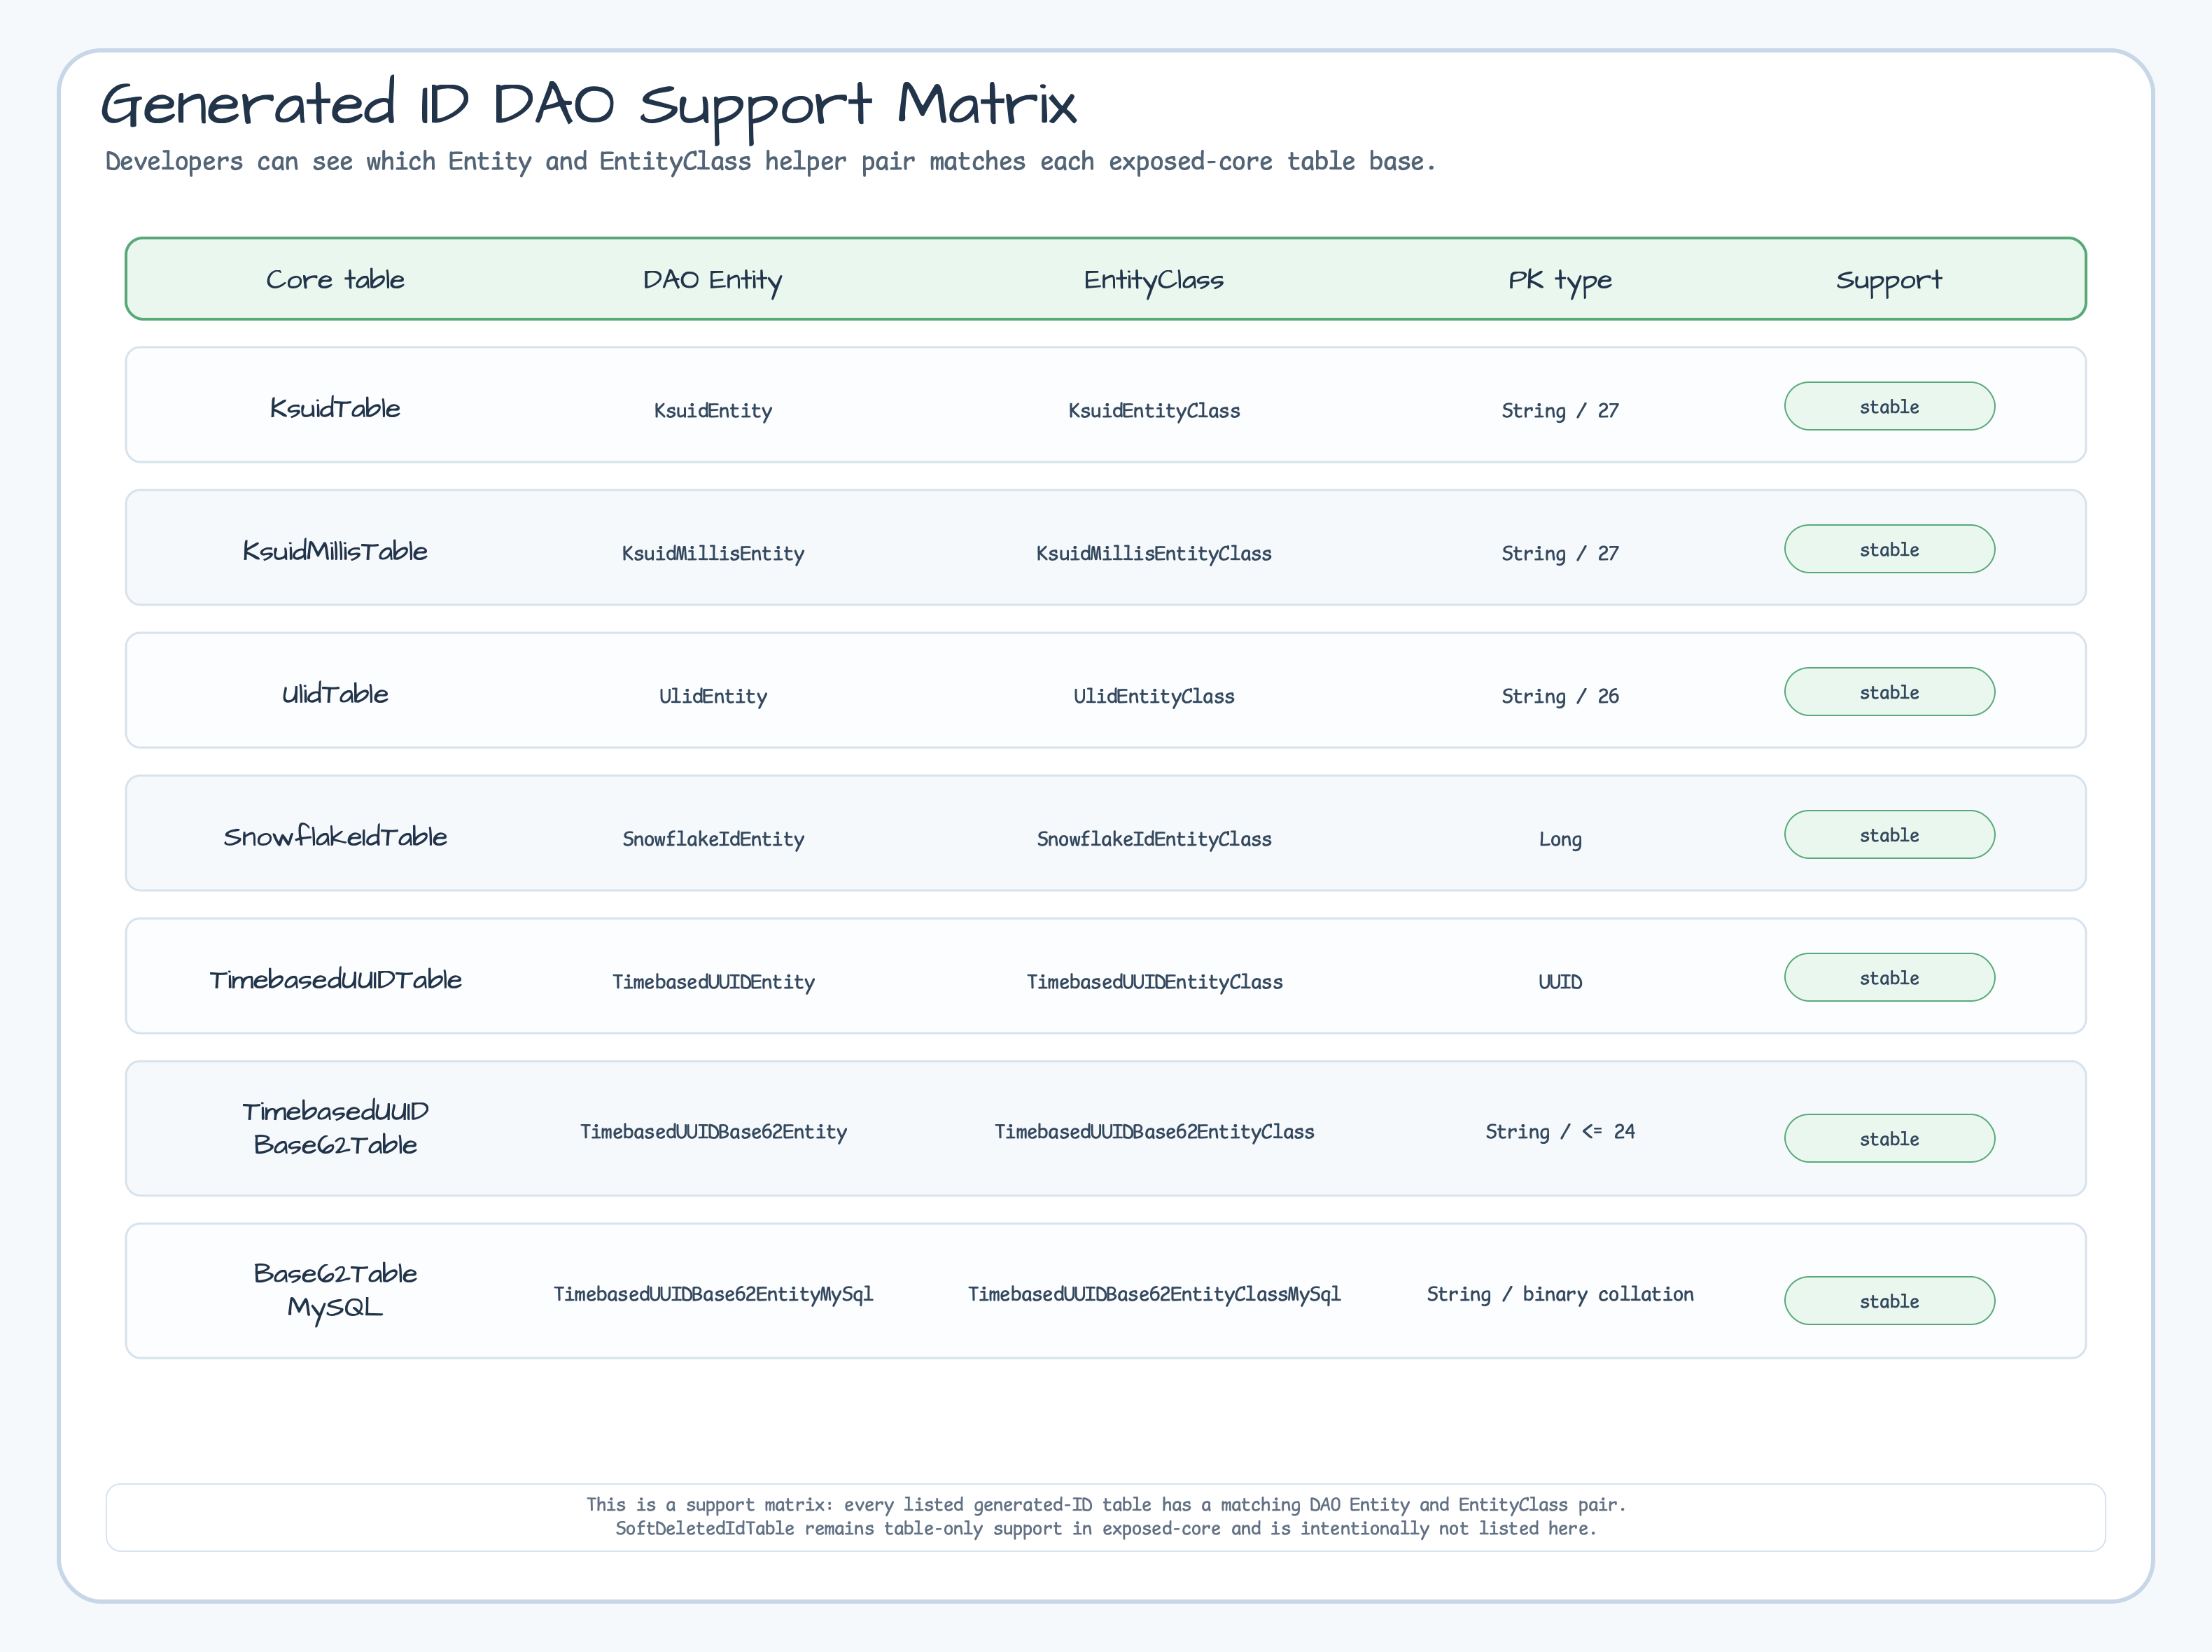The height and width of the screenshot is (1652, 2212).
Task: Select the TimebasedUUIDBase62EntityMySql cell
Action: [712, 1294]
